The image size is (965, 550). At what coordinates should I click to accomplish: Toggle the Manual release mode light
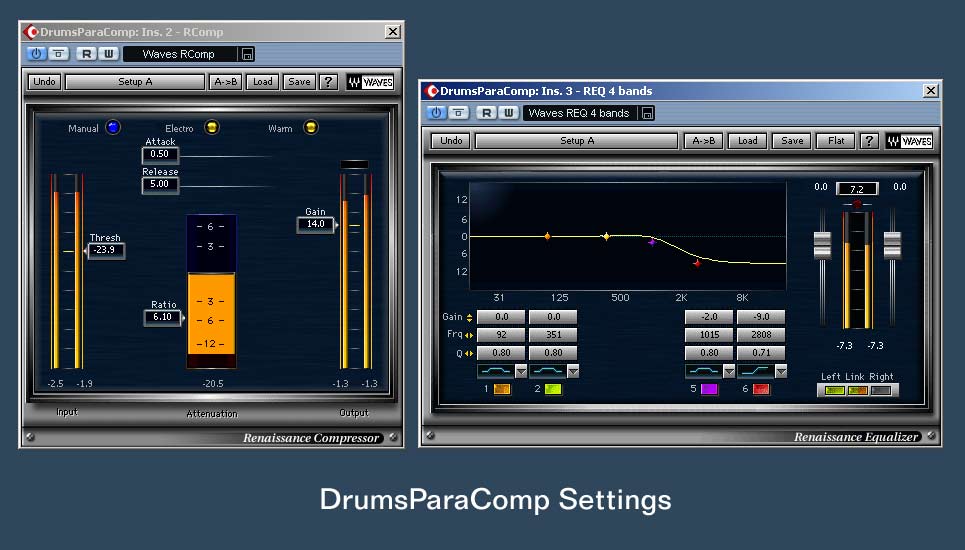coord(113,127)
